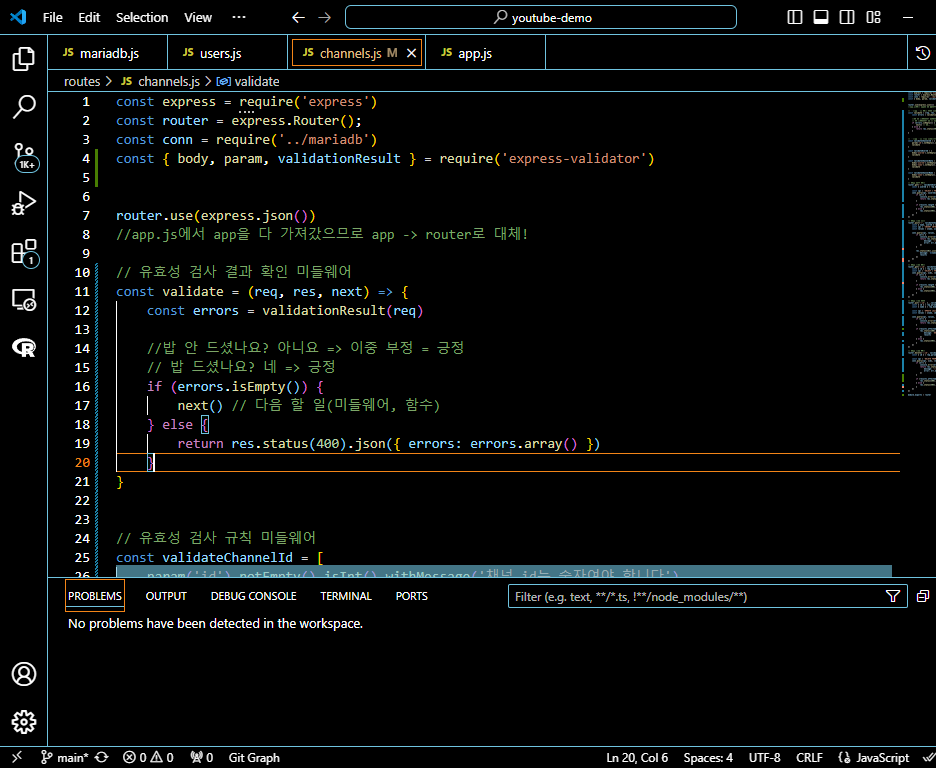Expand routes breadcrumb segment
Screen dimensions: 936x768
click(82, 81)
